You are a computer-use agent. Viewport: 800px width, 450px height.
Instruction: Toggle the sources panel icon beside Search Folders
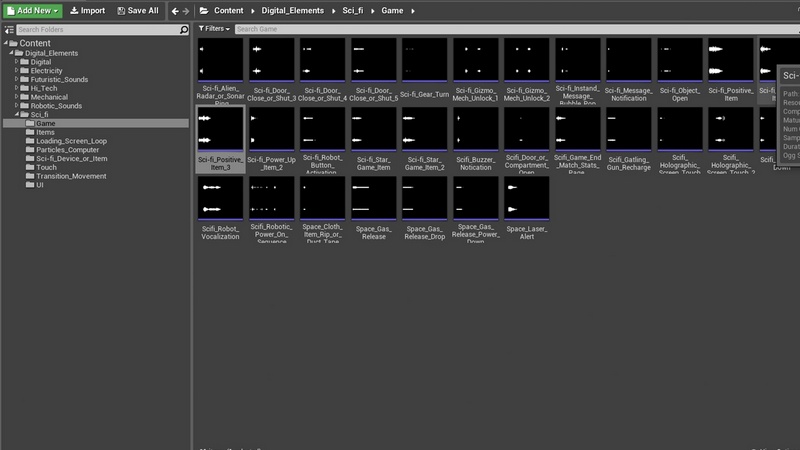(x=8, y=30)
